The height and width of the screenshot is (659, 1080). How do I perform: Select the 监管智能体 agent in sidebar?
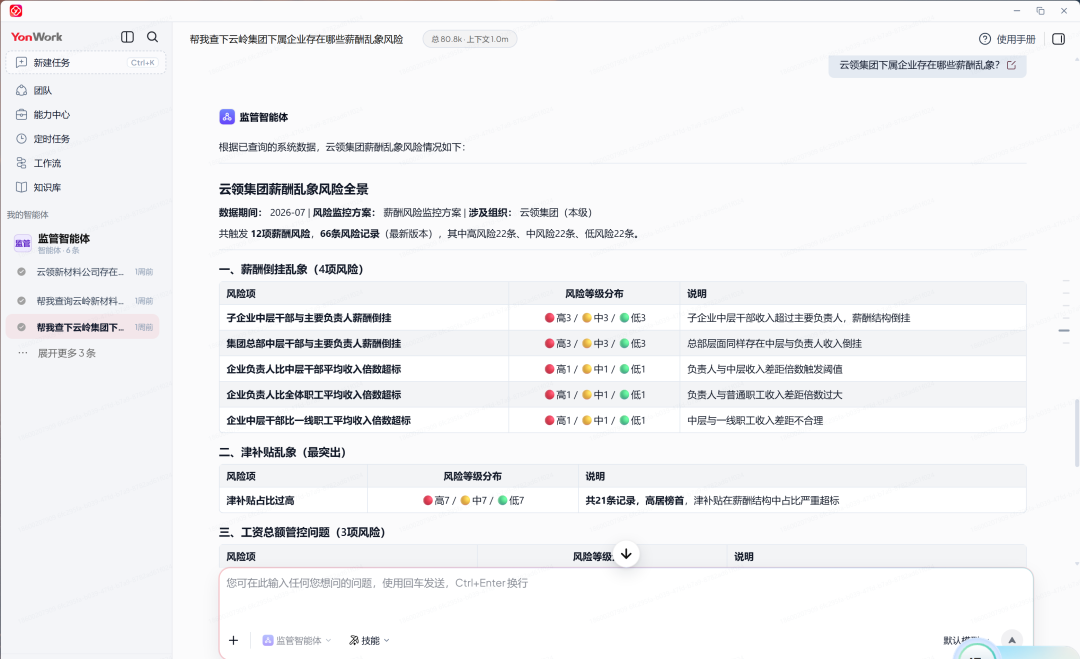[83, 242]
